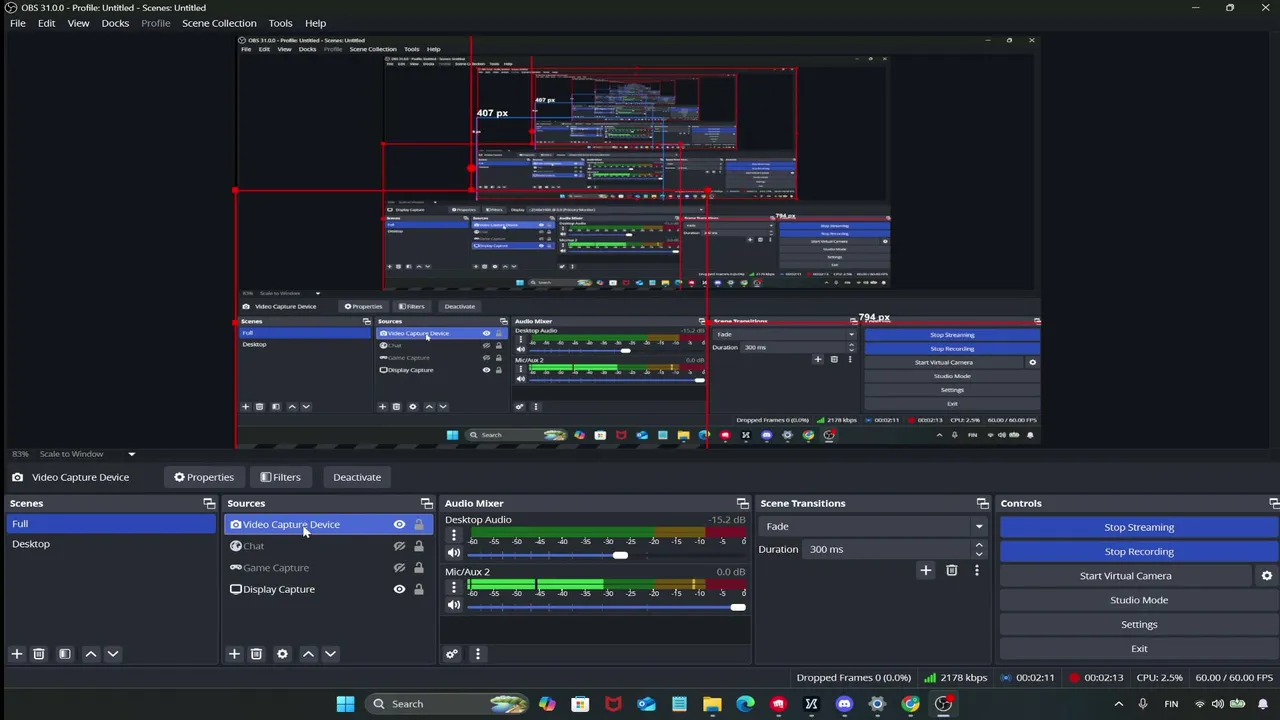Open File Explorer from the taskbar
This screenshot has width=1280, height=720.
point(712,704)
